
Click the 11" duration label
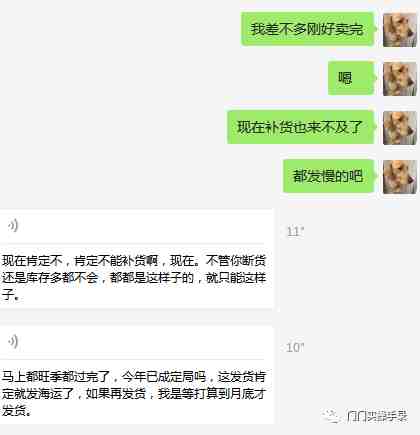pyautogui.click(x=295, y=232)
